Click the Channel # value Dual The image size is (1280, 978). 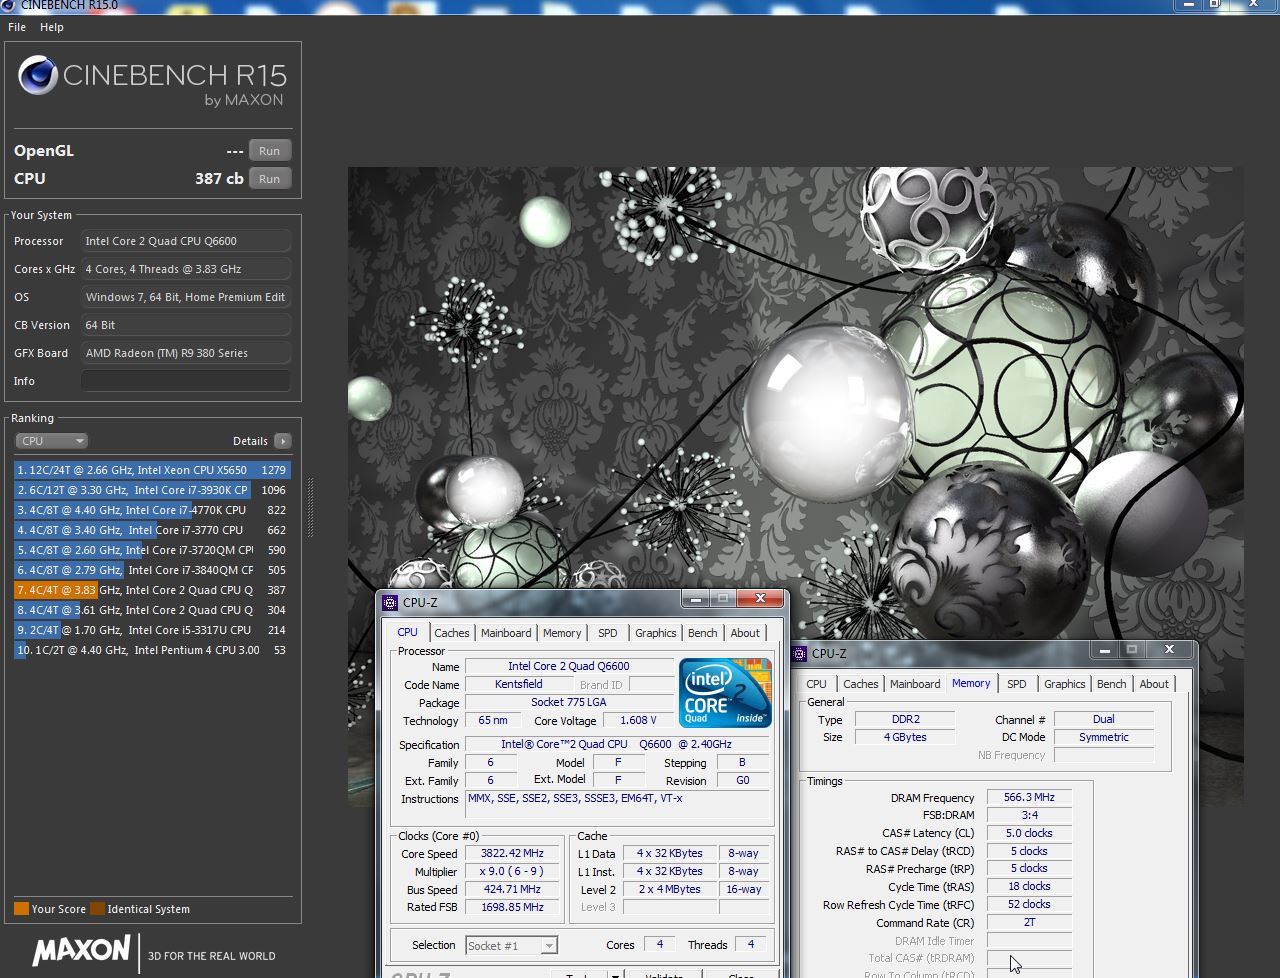point(1104,720)
